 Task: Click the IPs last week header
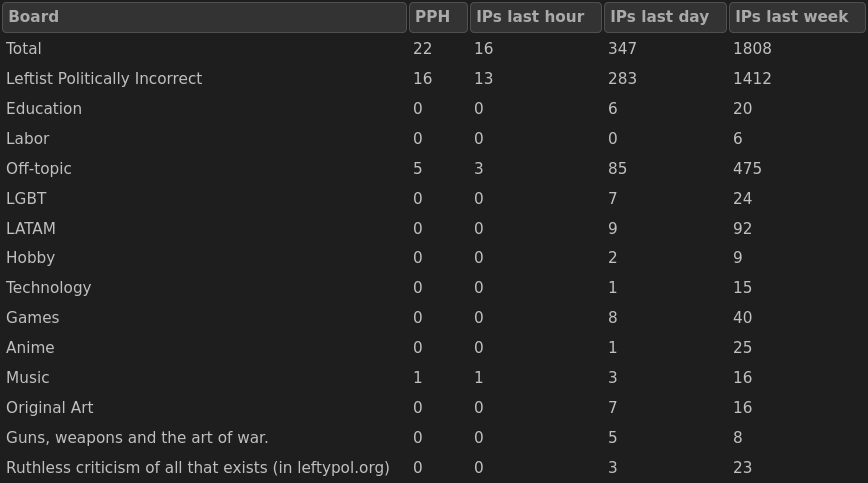tap(797, 17)
